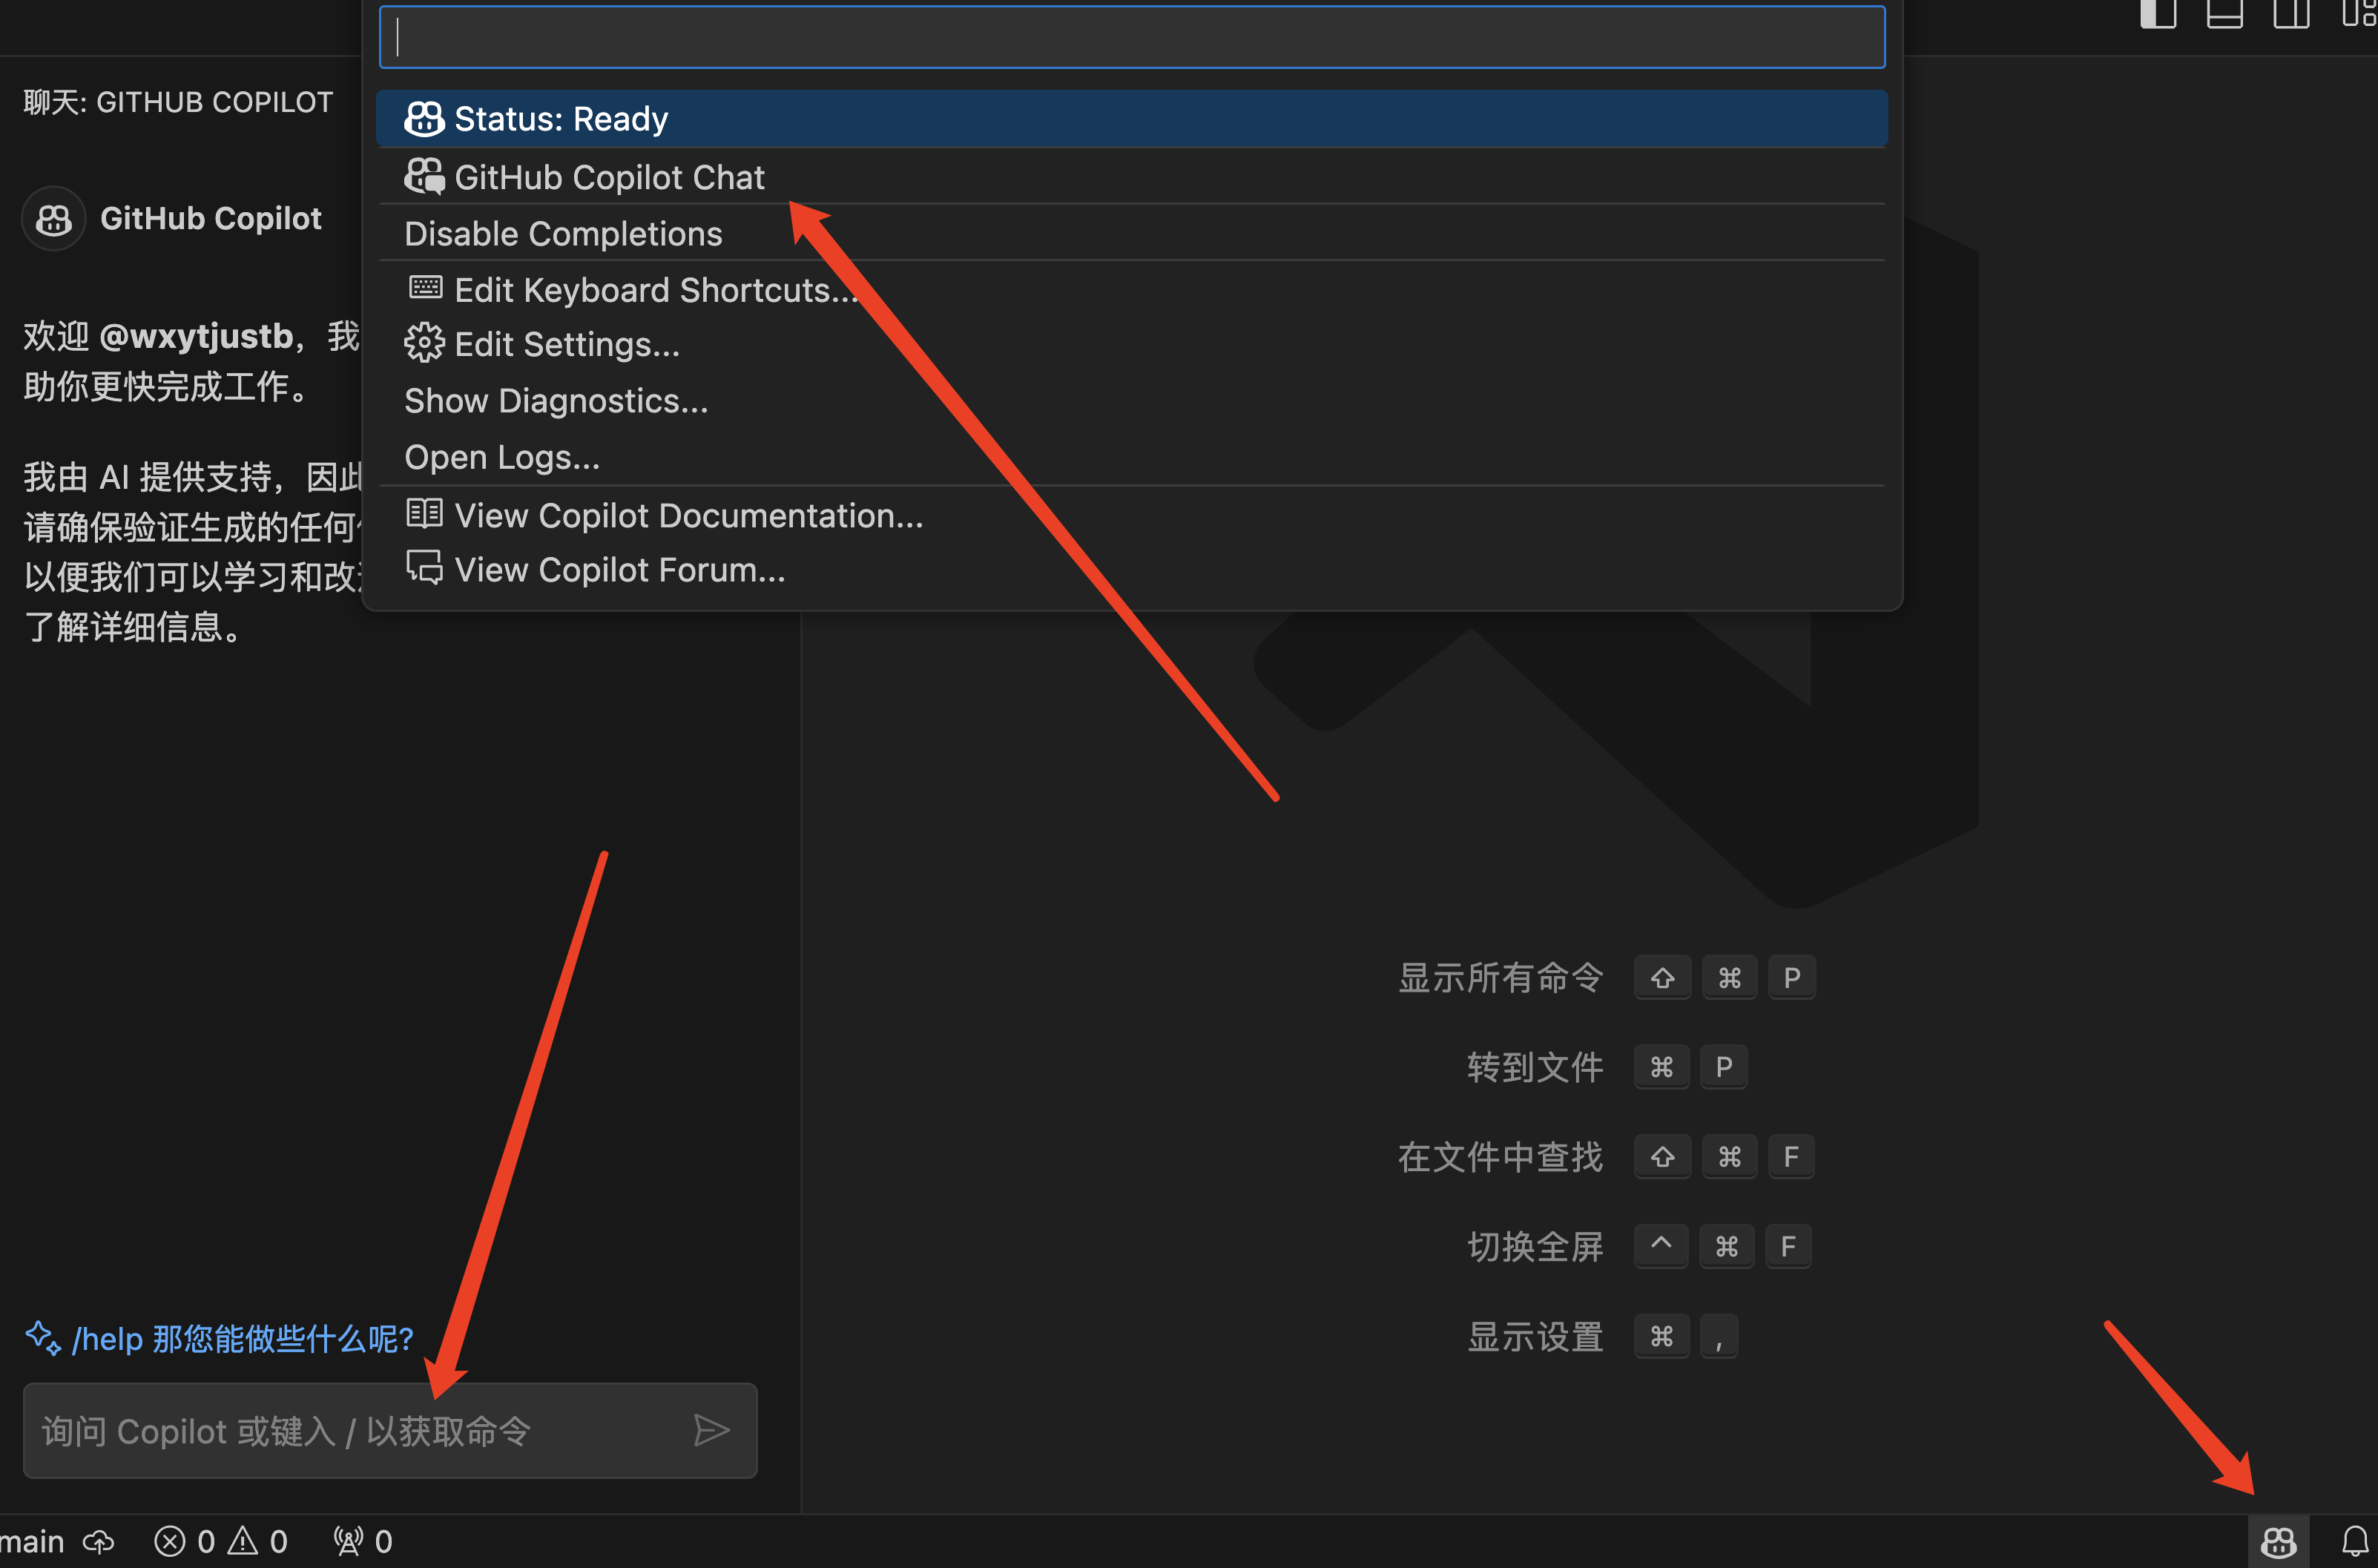
Task: Select the Status: Ready entry
Action: (x=1132, y=119)
